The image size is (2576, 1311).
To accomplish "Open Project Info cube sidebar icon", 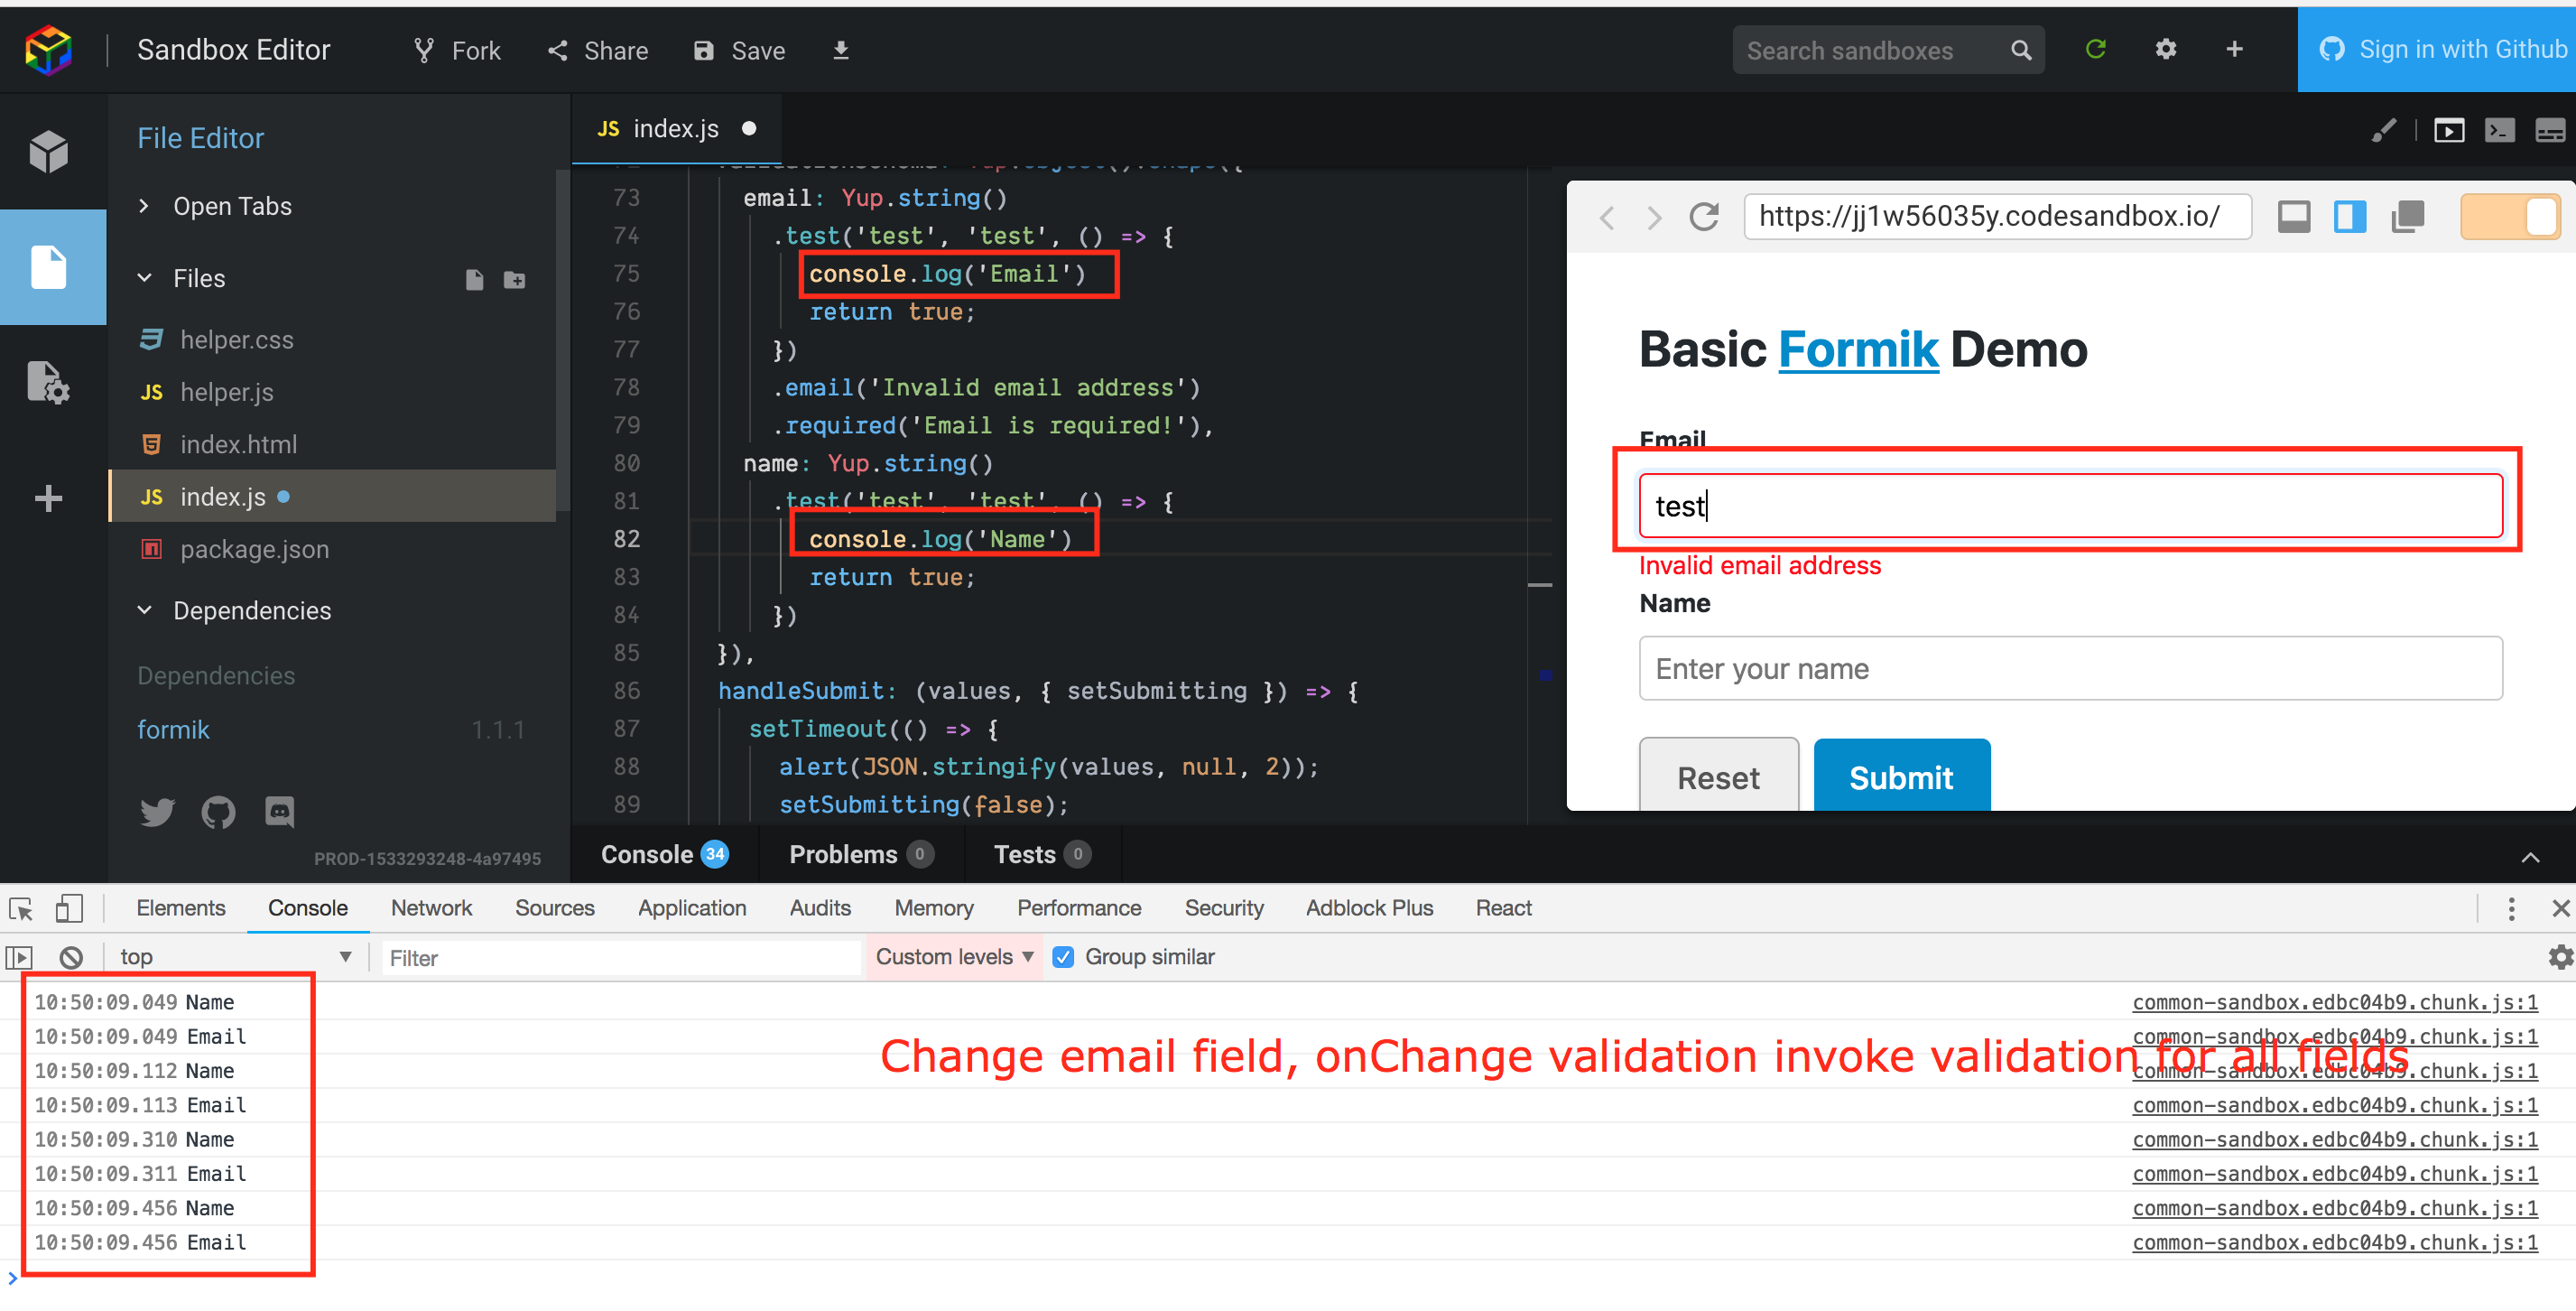I will tap(49, 152).
